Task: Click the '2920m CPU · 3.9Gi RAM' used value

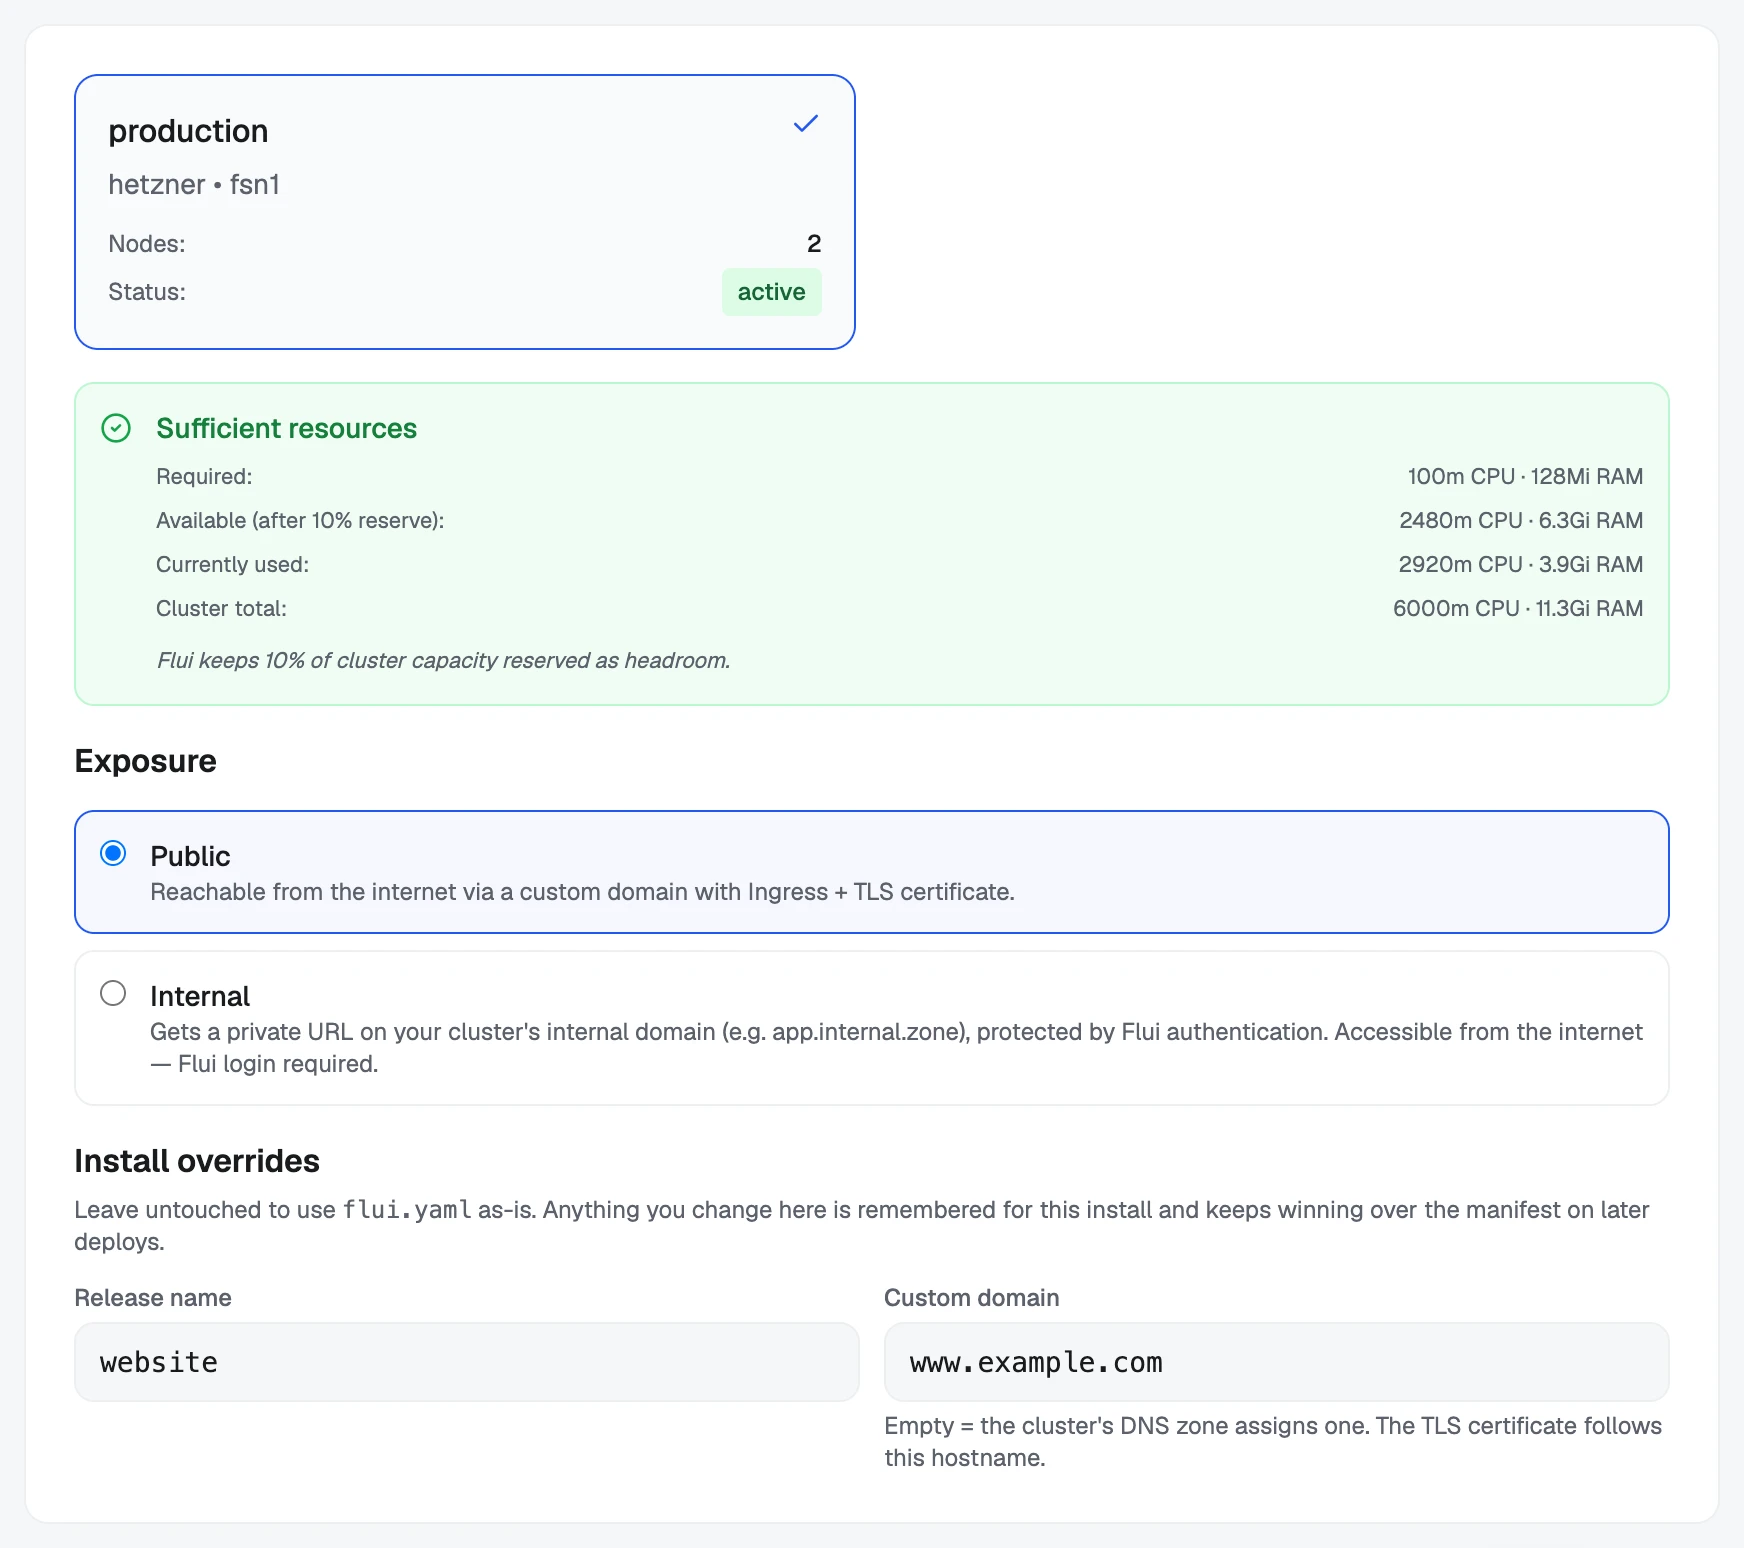Action: click(x=1521, y=565)
